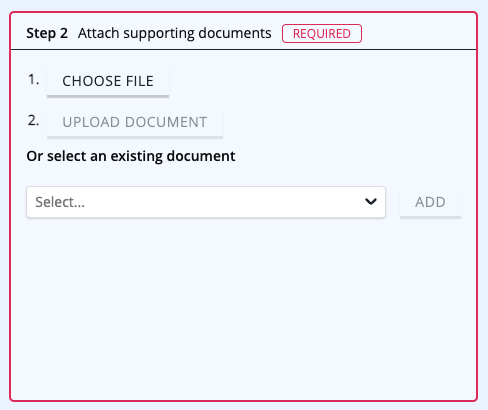Click the greyed-out UPLOAD DOCUMENT button
488x410 pixels.
[135, 122]
